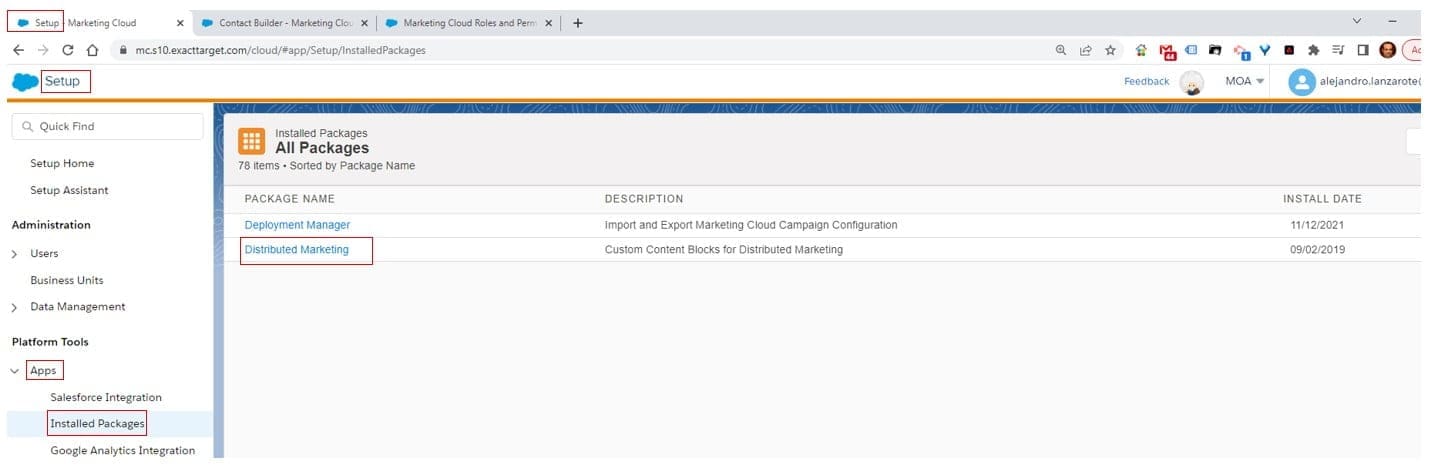Image resolution: width=1433 pixels, height=468 pixels.
Task: Select Salesforce Integration in the sidebar
Action: pyautogui.click(x=106, y=398)
